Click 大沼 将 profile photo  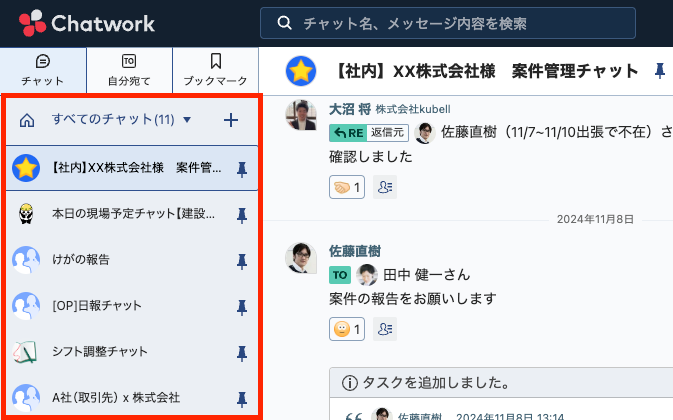click(301, 115)
